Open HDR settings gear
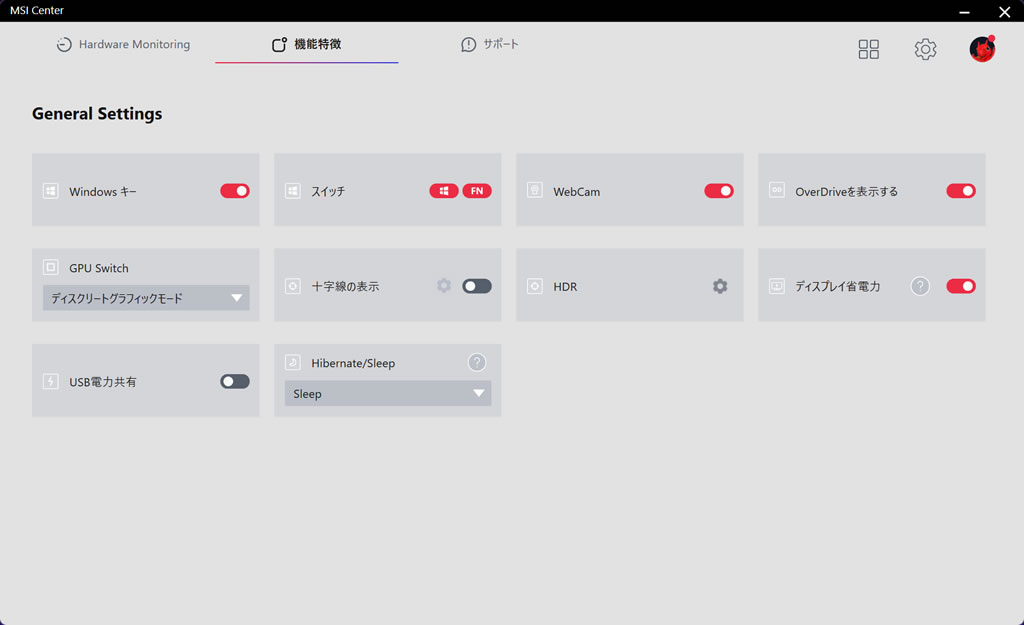 [720, 286]
